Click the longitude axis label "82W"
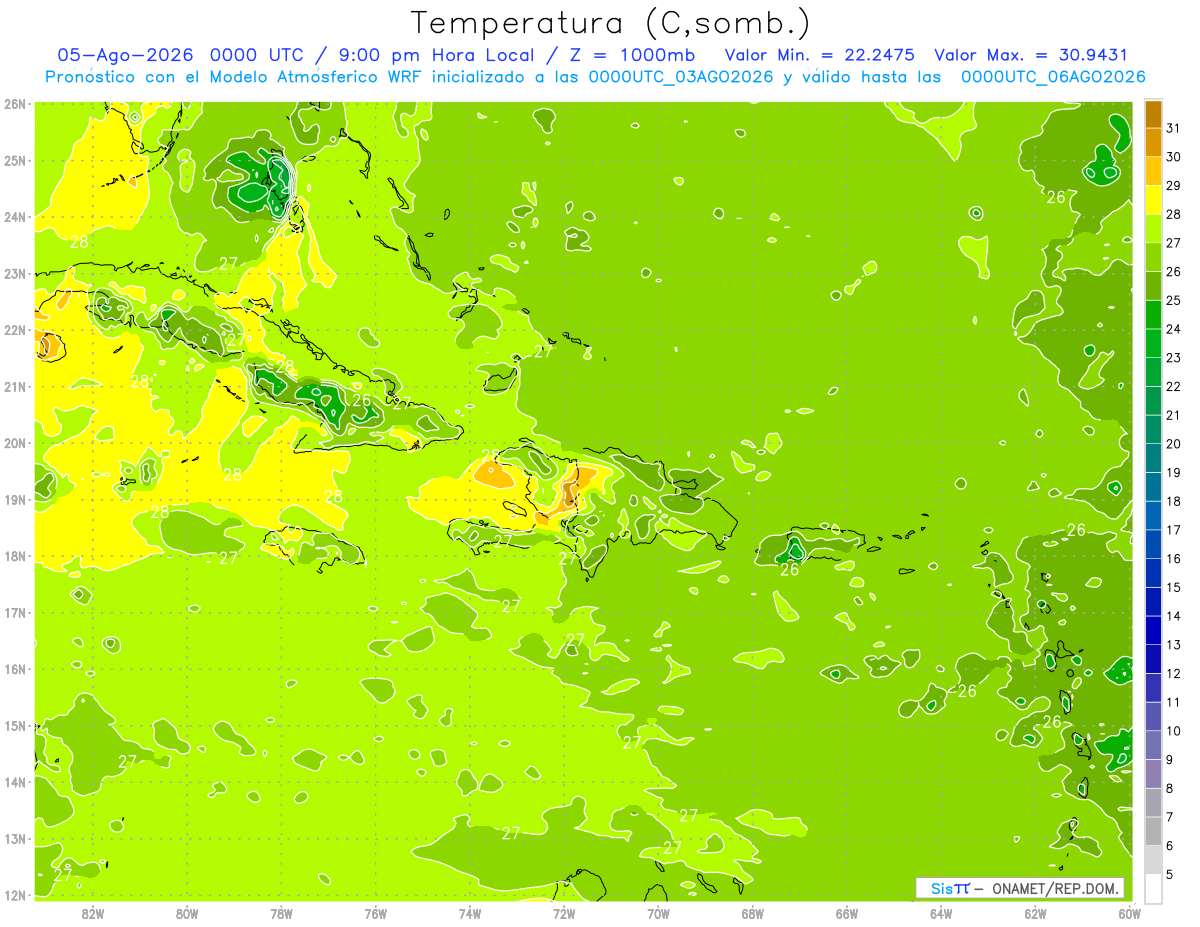Image resolution: width=1200 pixels, height=927 pixels. 93,913
